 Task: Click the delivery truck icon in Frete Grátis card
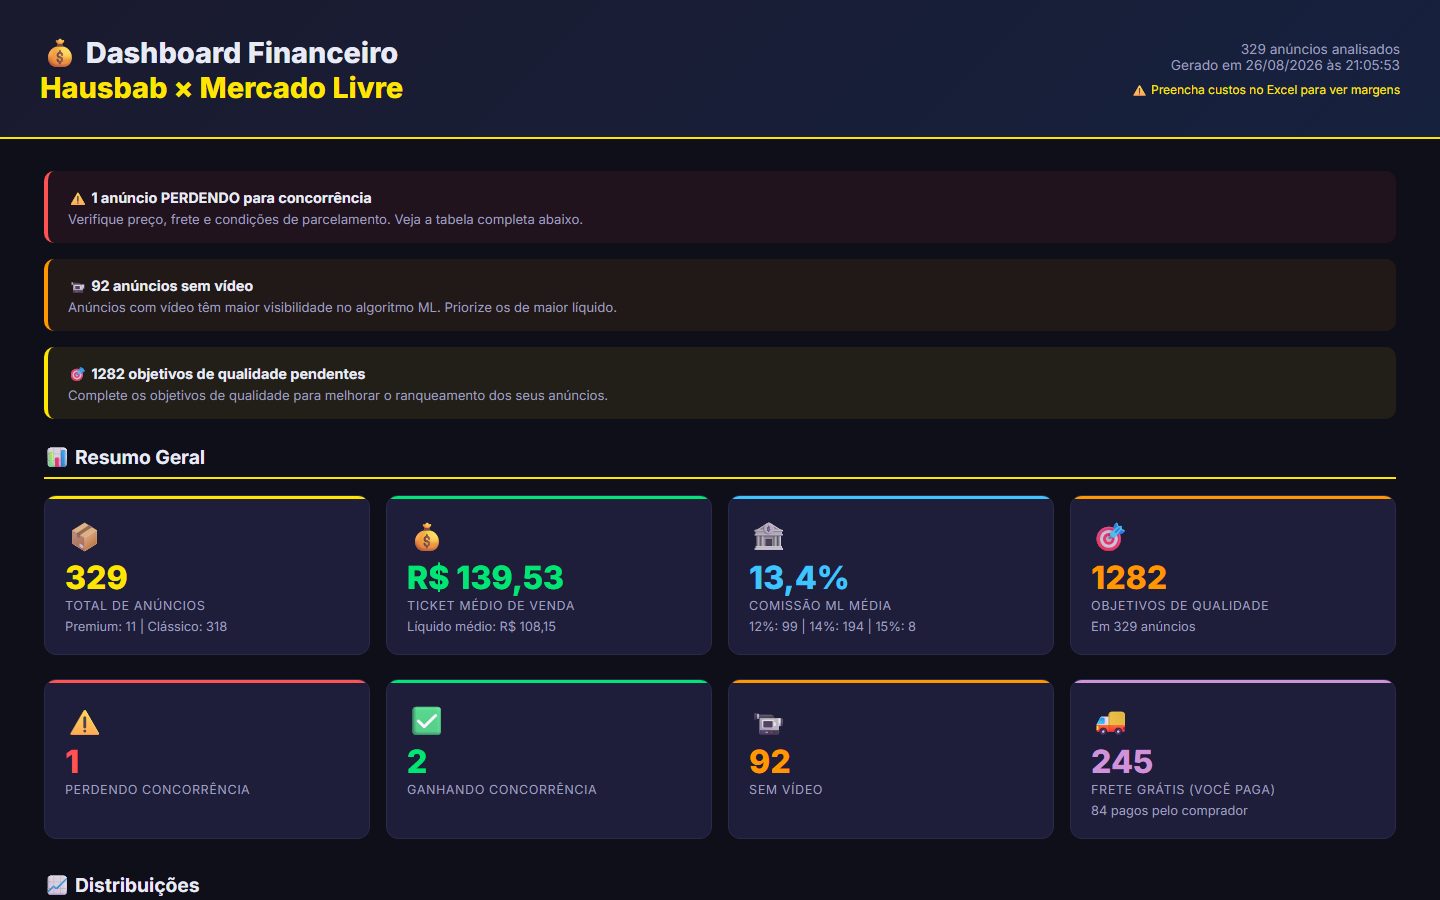tap(1110, 721)
